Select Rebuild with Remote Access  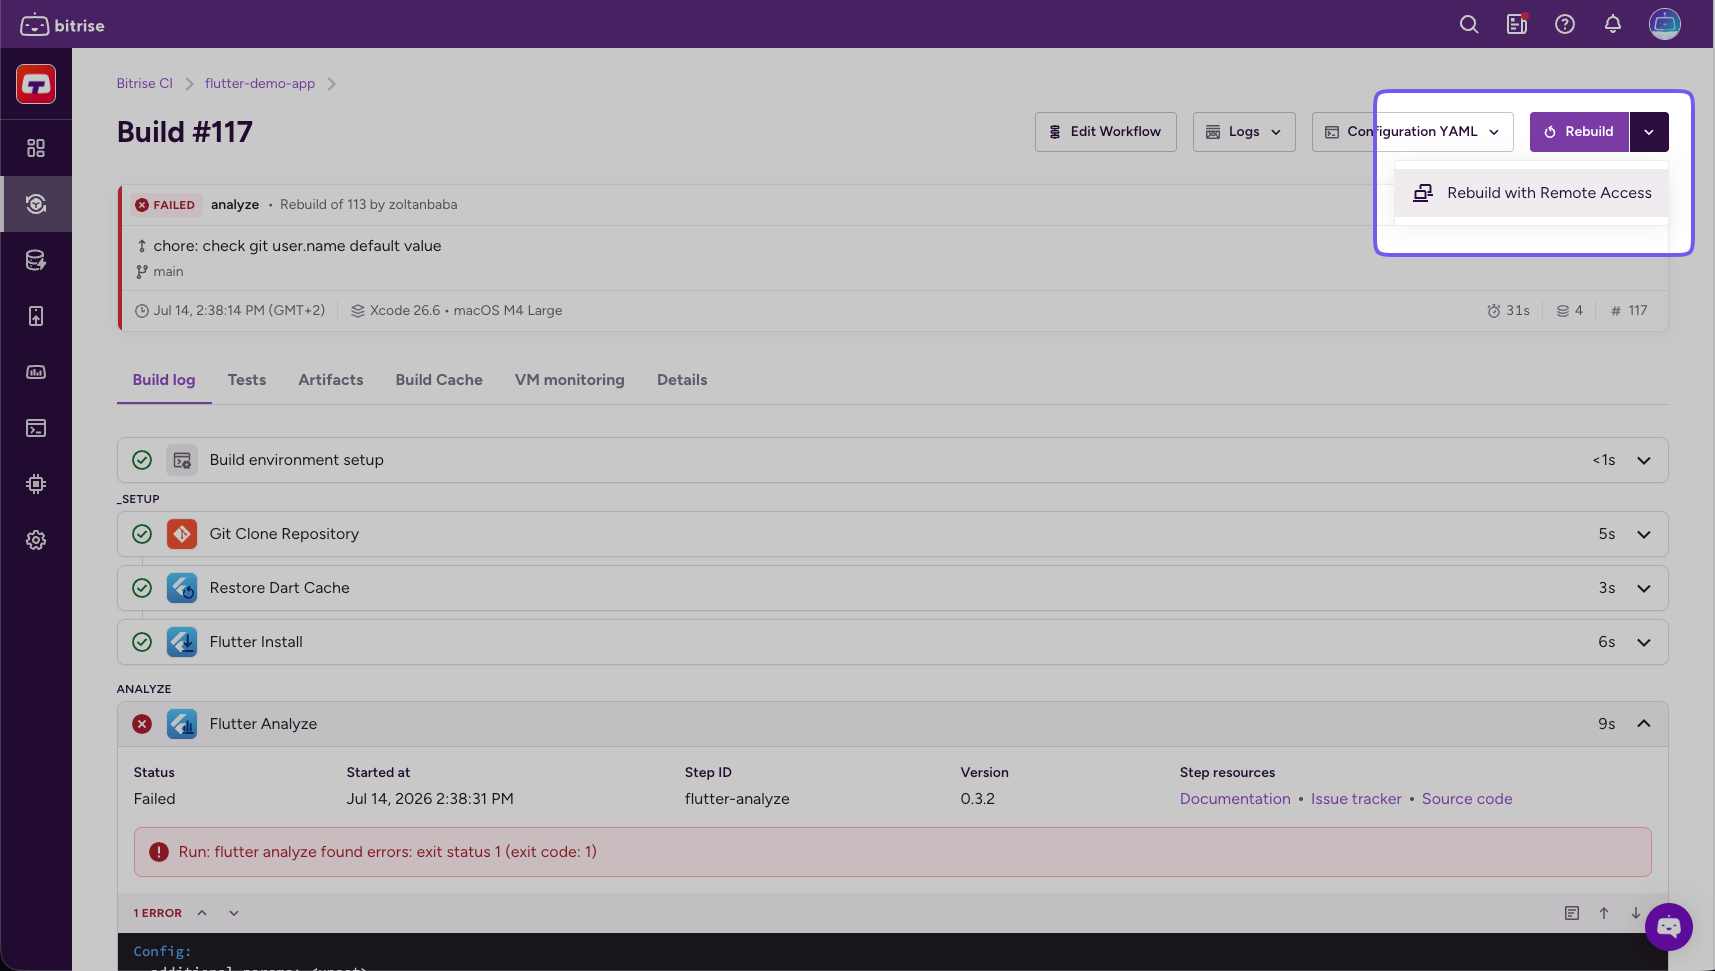[x=1531, y=193]
